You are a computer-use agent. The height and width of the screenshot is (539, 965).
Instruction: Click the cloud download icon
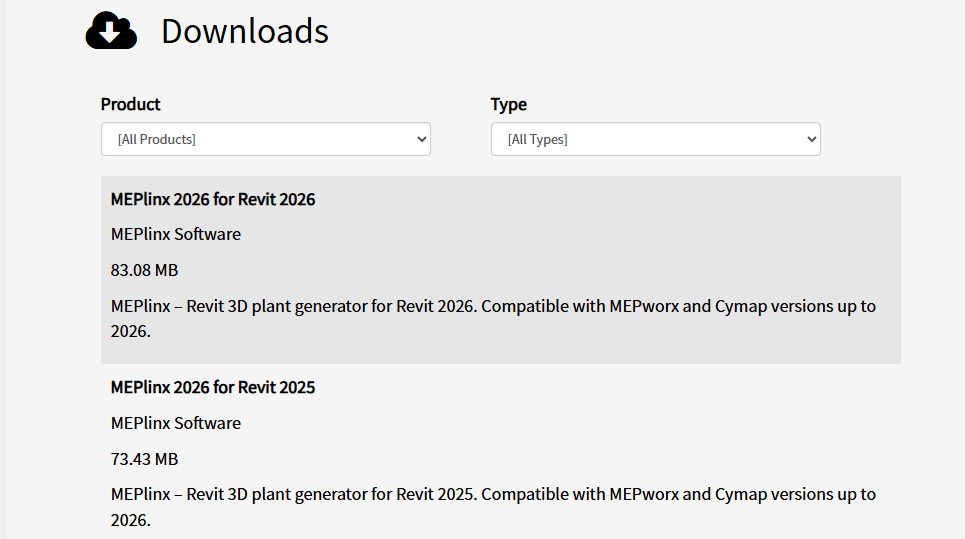click(x=111, y=30)
